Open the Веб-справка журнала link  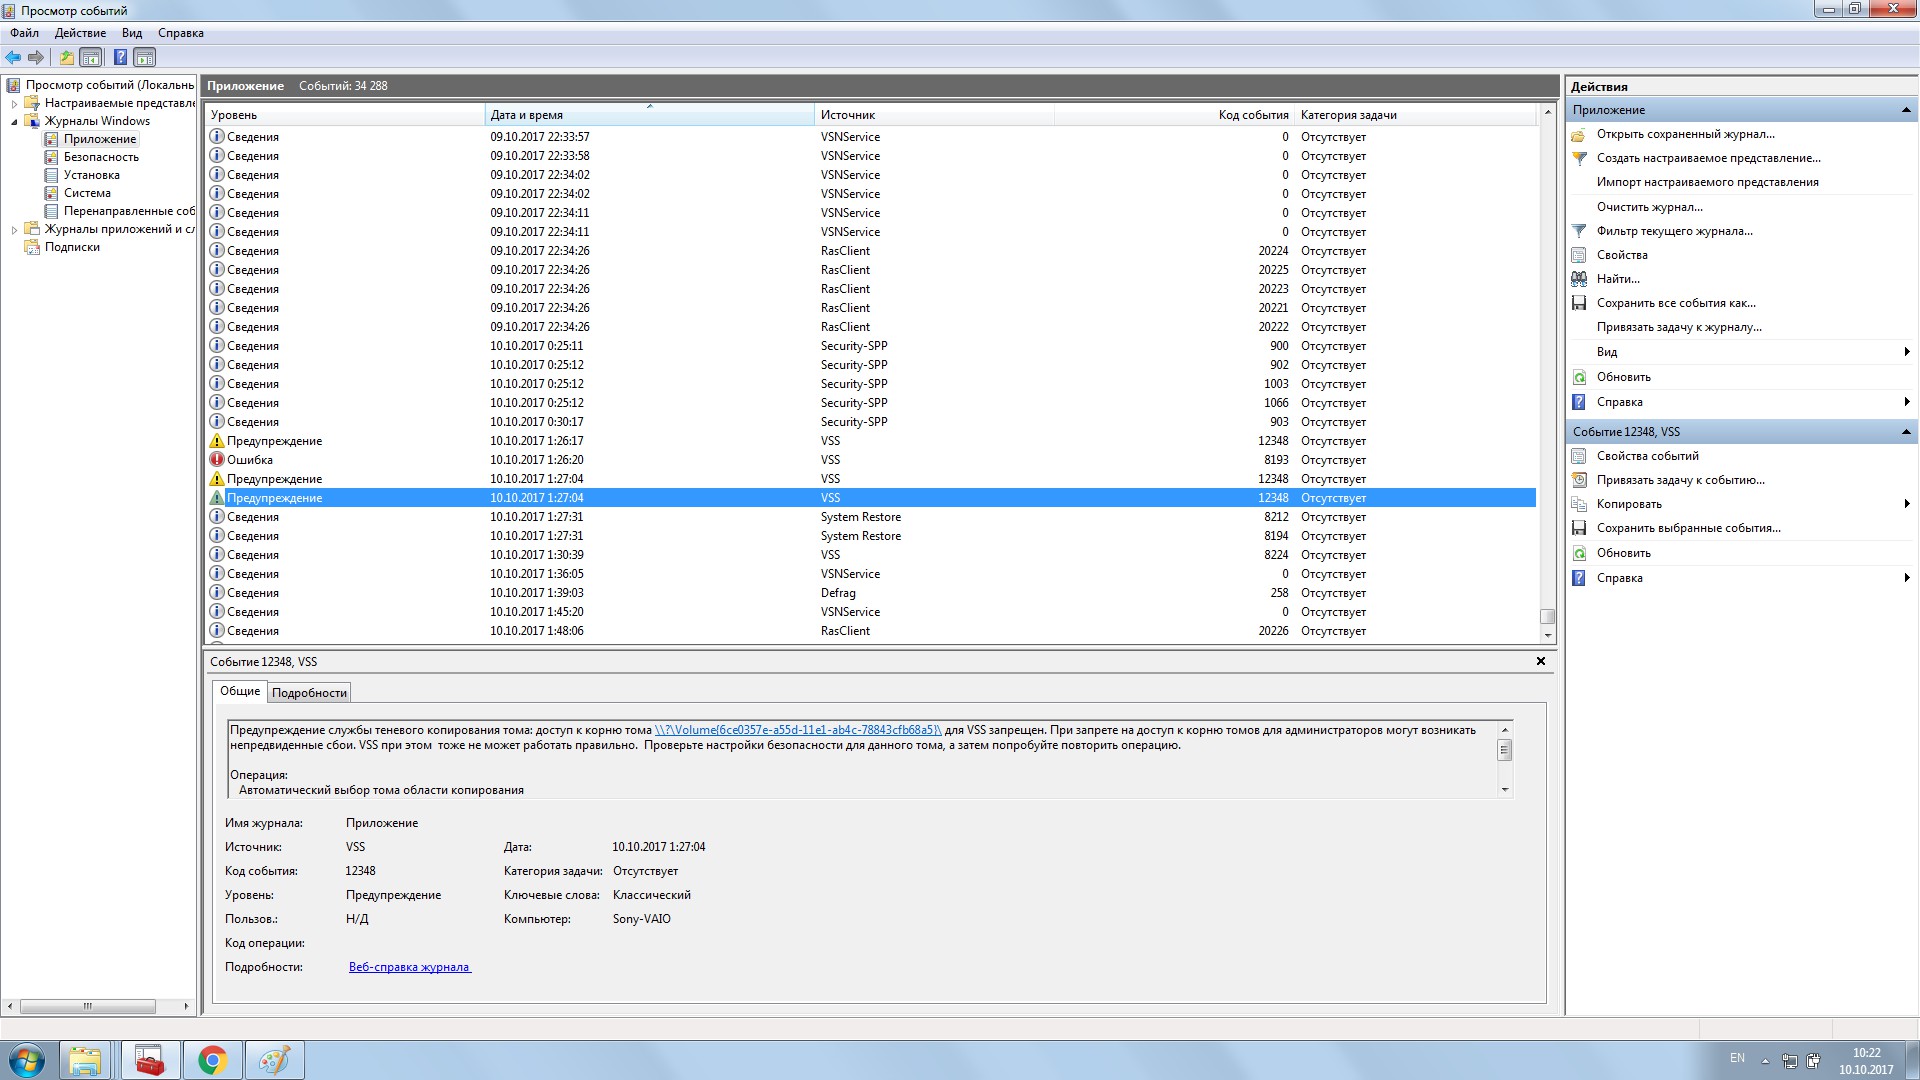click(x=409, y=967)
